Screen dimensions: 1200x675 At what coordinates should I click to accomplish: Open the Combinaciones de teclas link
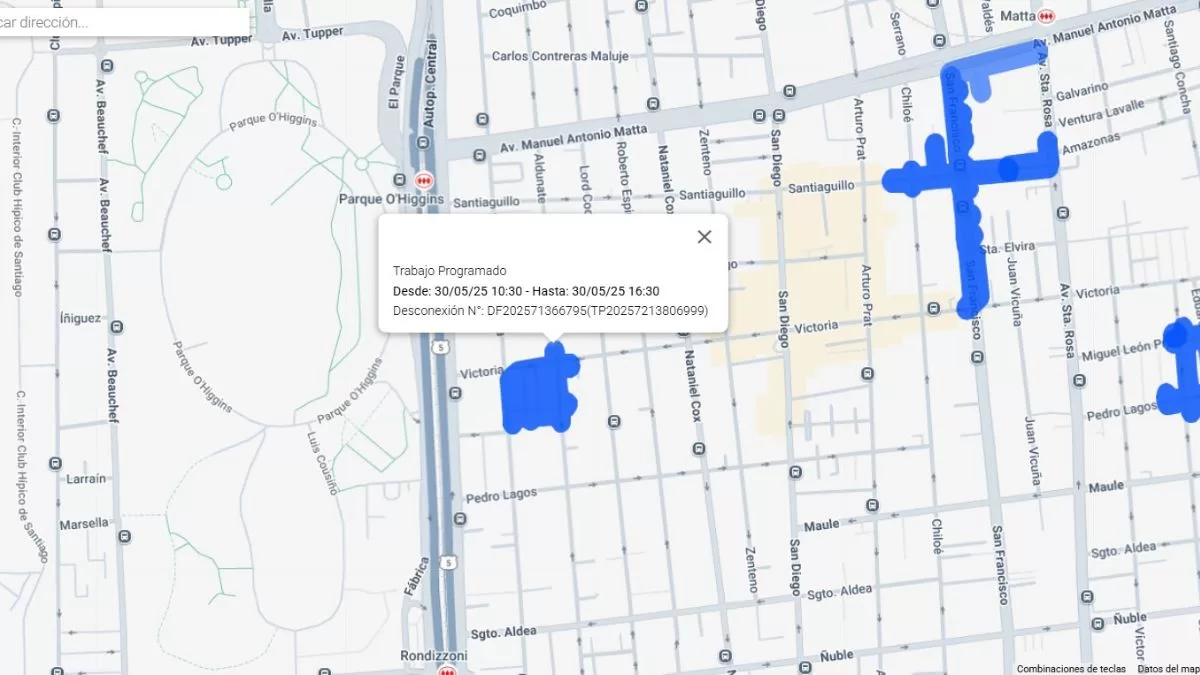point(1071,668)
